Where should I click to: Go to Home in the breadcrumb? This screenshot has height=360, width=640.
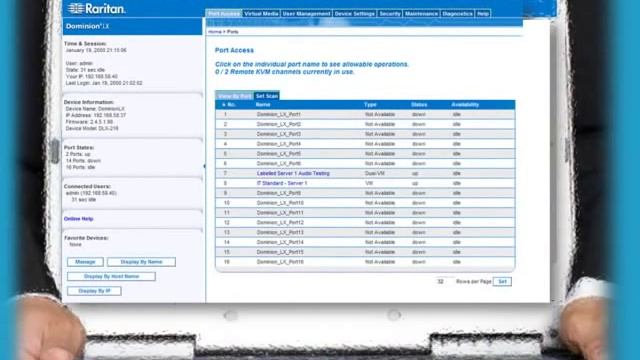point(215,31)
